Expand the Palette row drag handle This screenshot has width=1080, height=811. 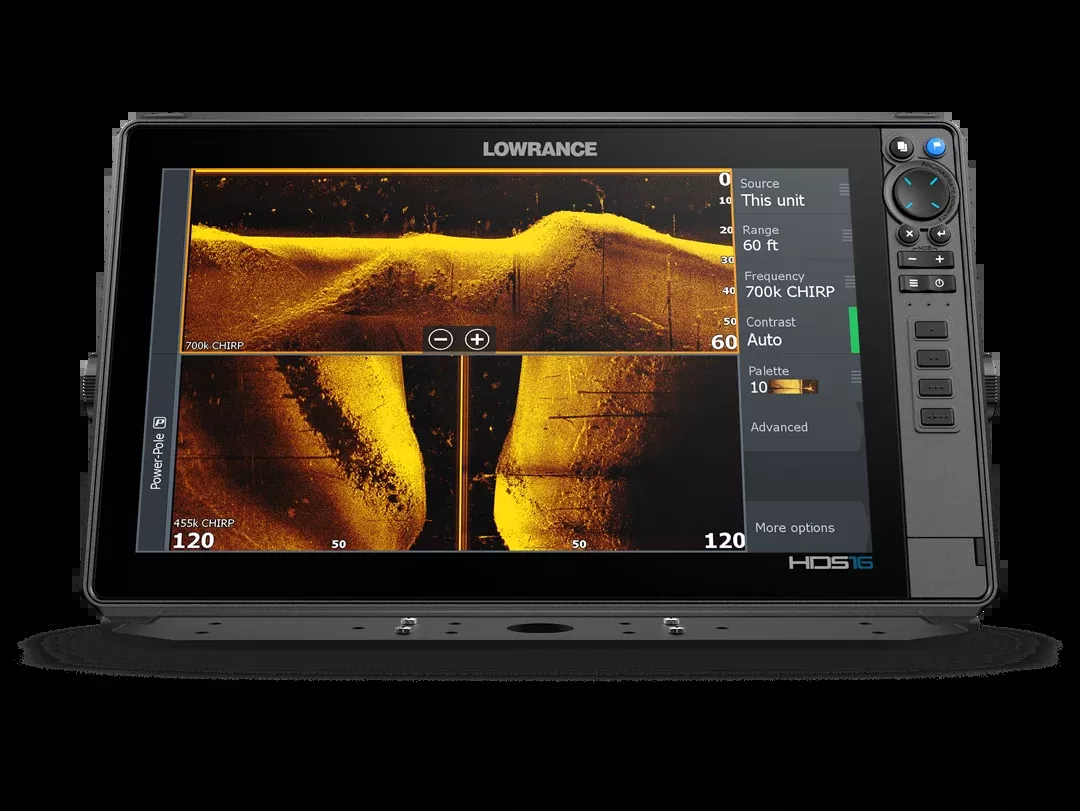click(855, 376)
